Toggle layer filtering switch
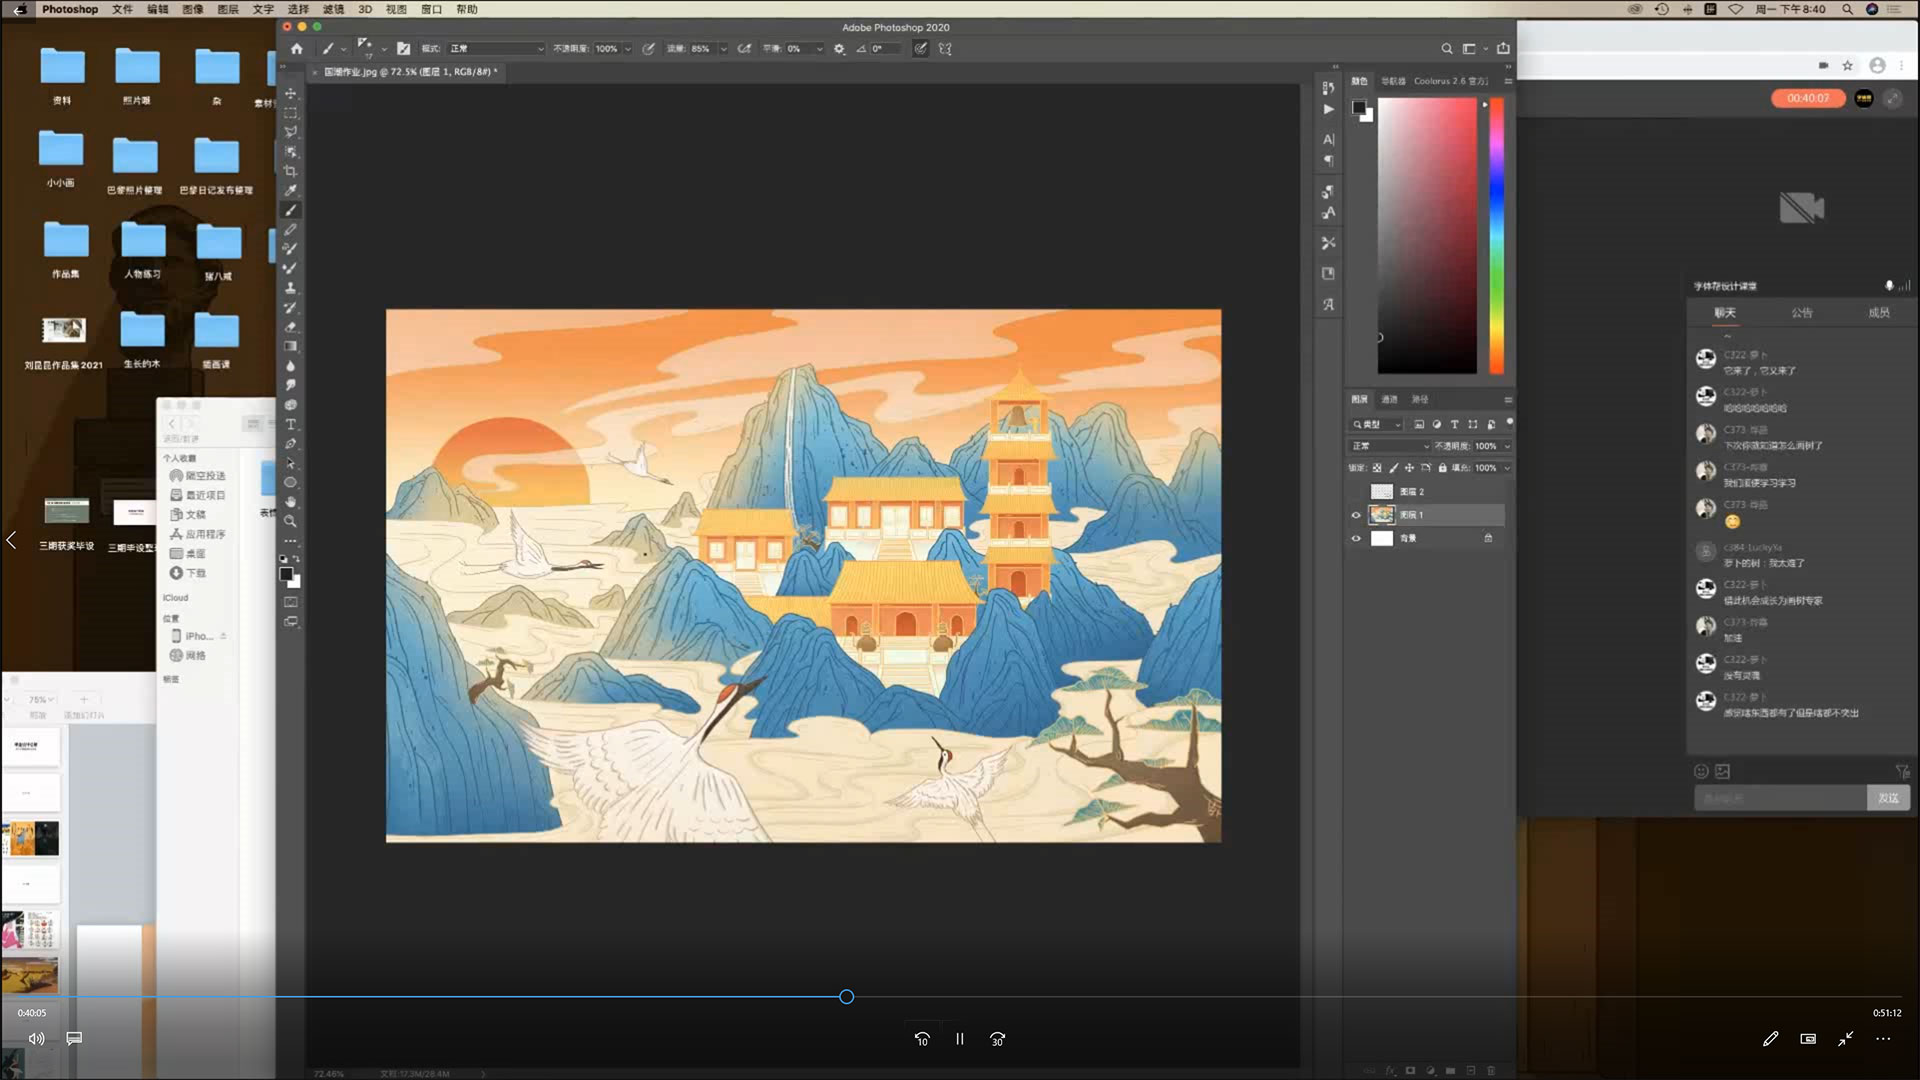Image resolution: width=1920 pixels, height=1080 pixels. coord(1510,423)
